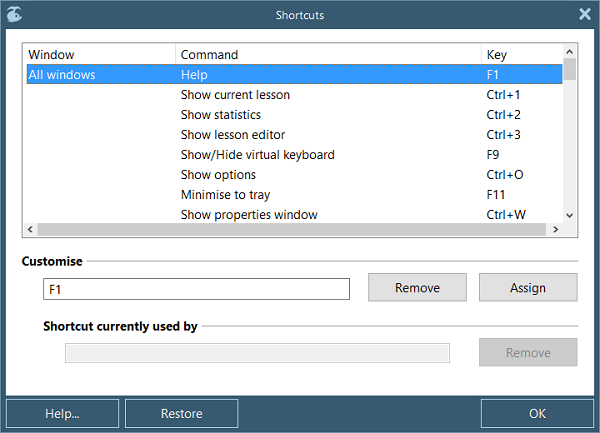Click the list's scroll up arrow
Viewport: 600px width, 433px height.
click(569, 51)
